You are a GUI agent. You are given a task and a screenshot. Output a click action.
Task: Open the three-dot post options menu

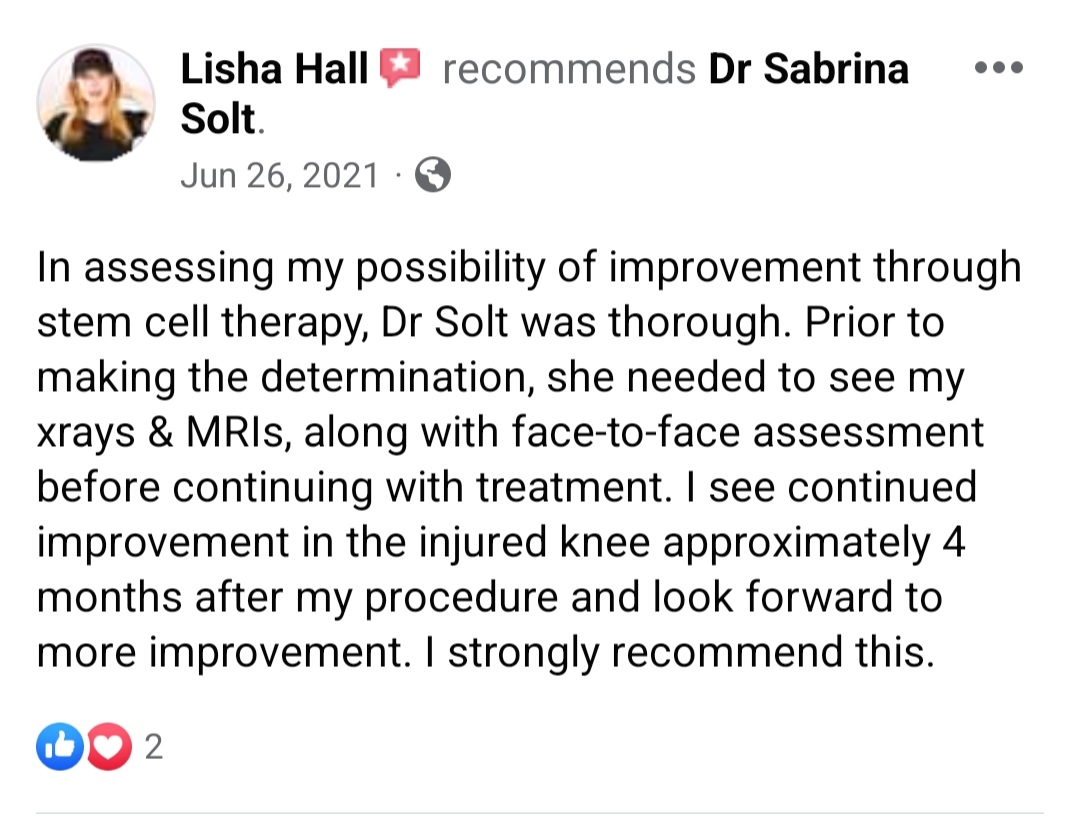999,68
